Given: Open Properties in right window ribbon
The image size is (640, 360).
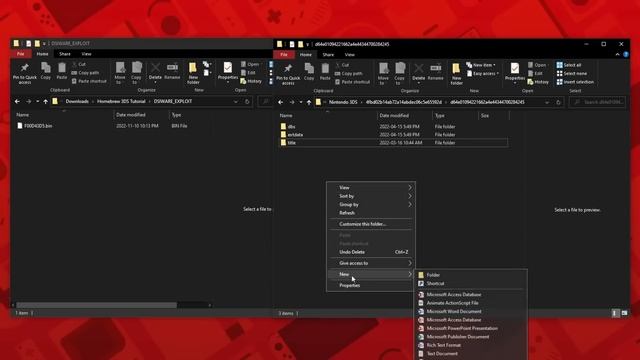Looking at the screenshot, I should (515, 73).
